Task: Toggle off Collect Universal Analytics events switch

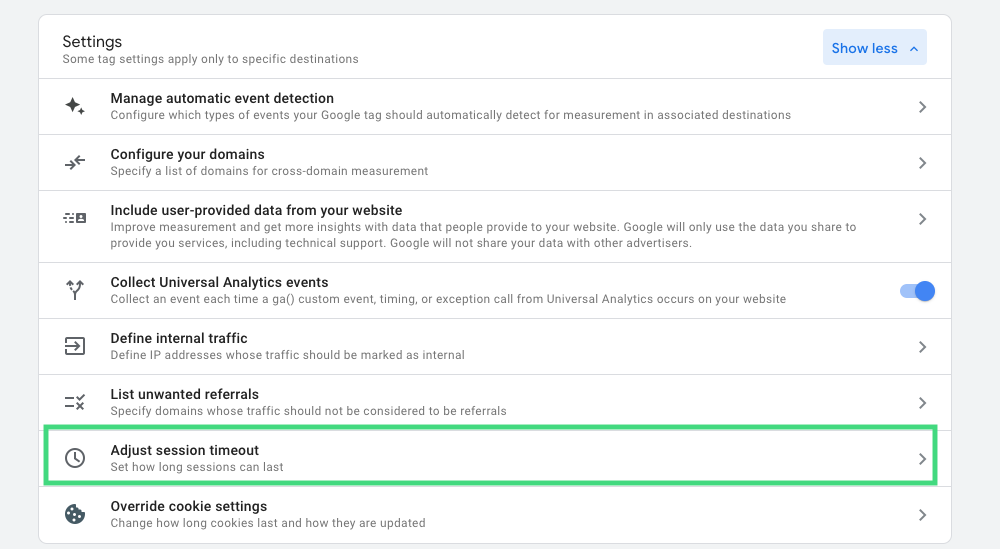Action: point(917,291)
